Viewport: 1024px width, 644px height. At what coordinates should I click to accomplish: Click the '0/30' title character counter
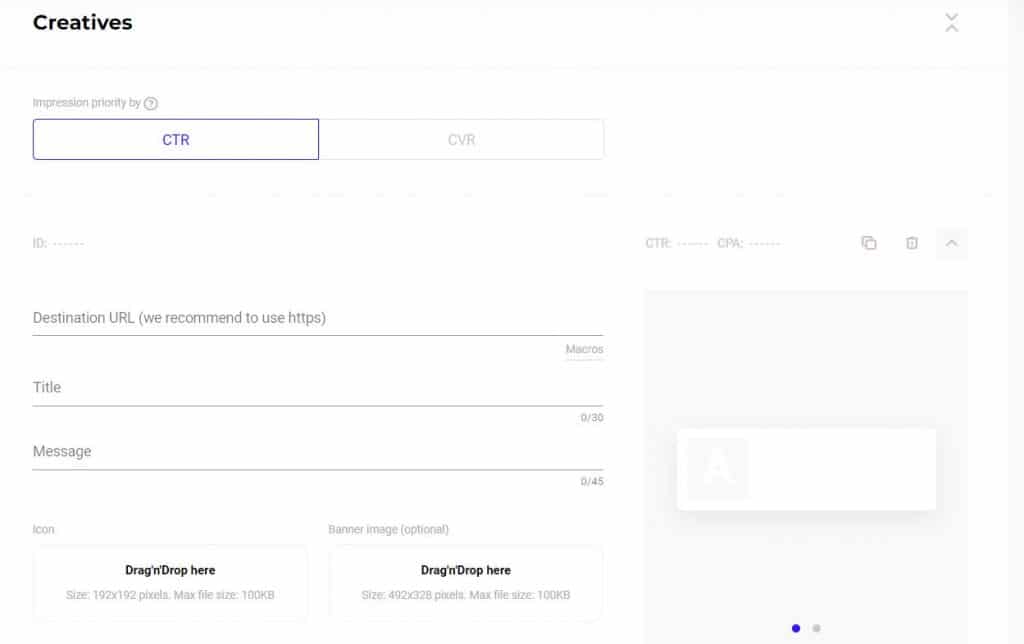[592, 418]
